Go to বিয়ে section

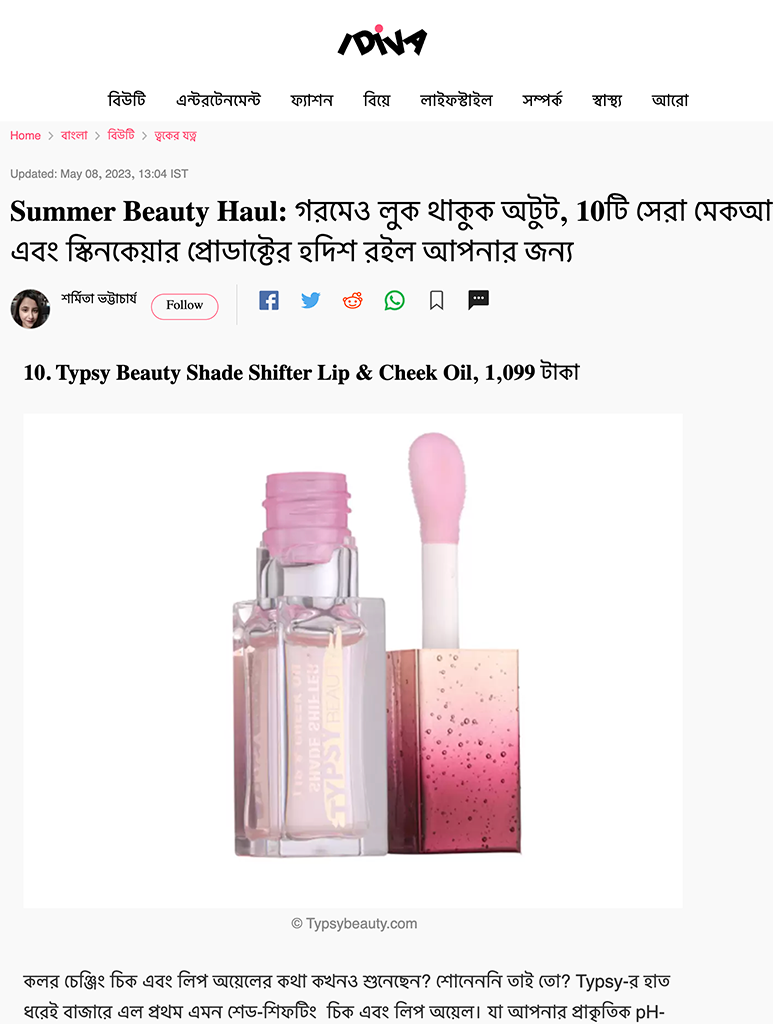click(x=377, y=100)
